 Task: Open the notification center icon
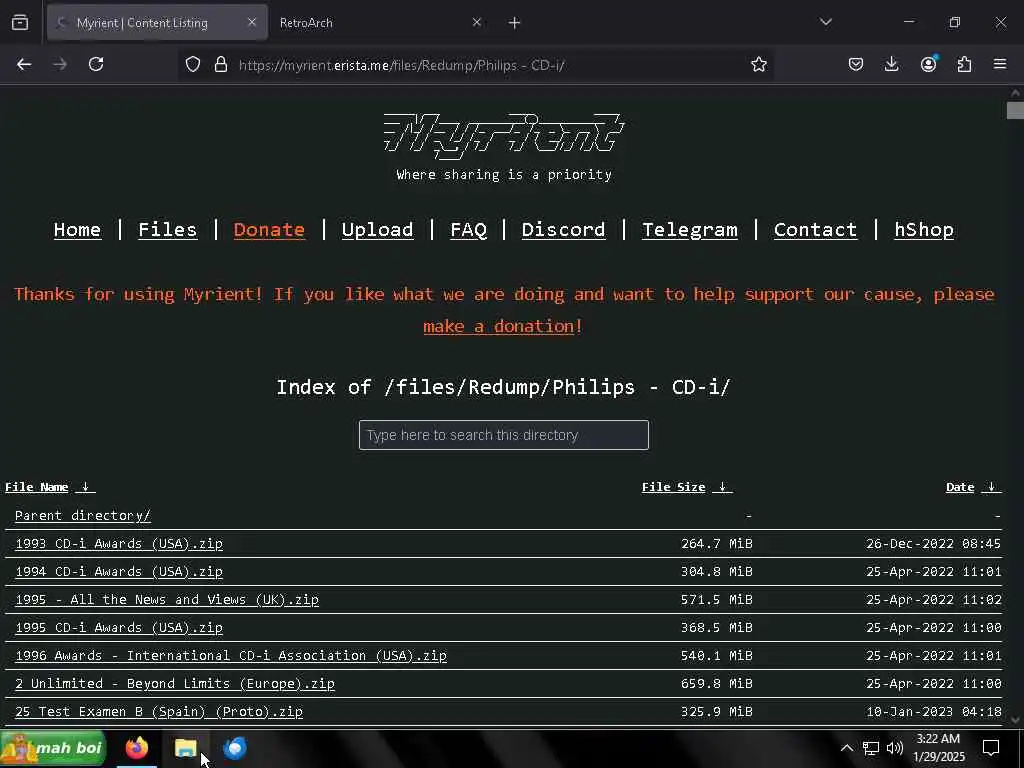coord(991,748)
